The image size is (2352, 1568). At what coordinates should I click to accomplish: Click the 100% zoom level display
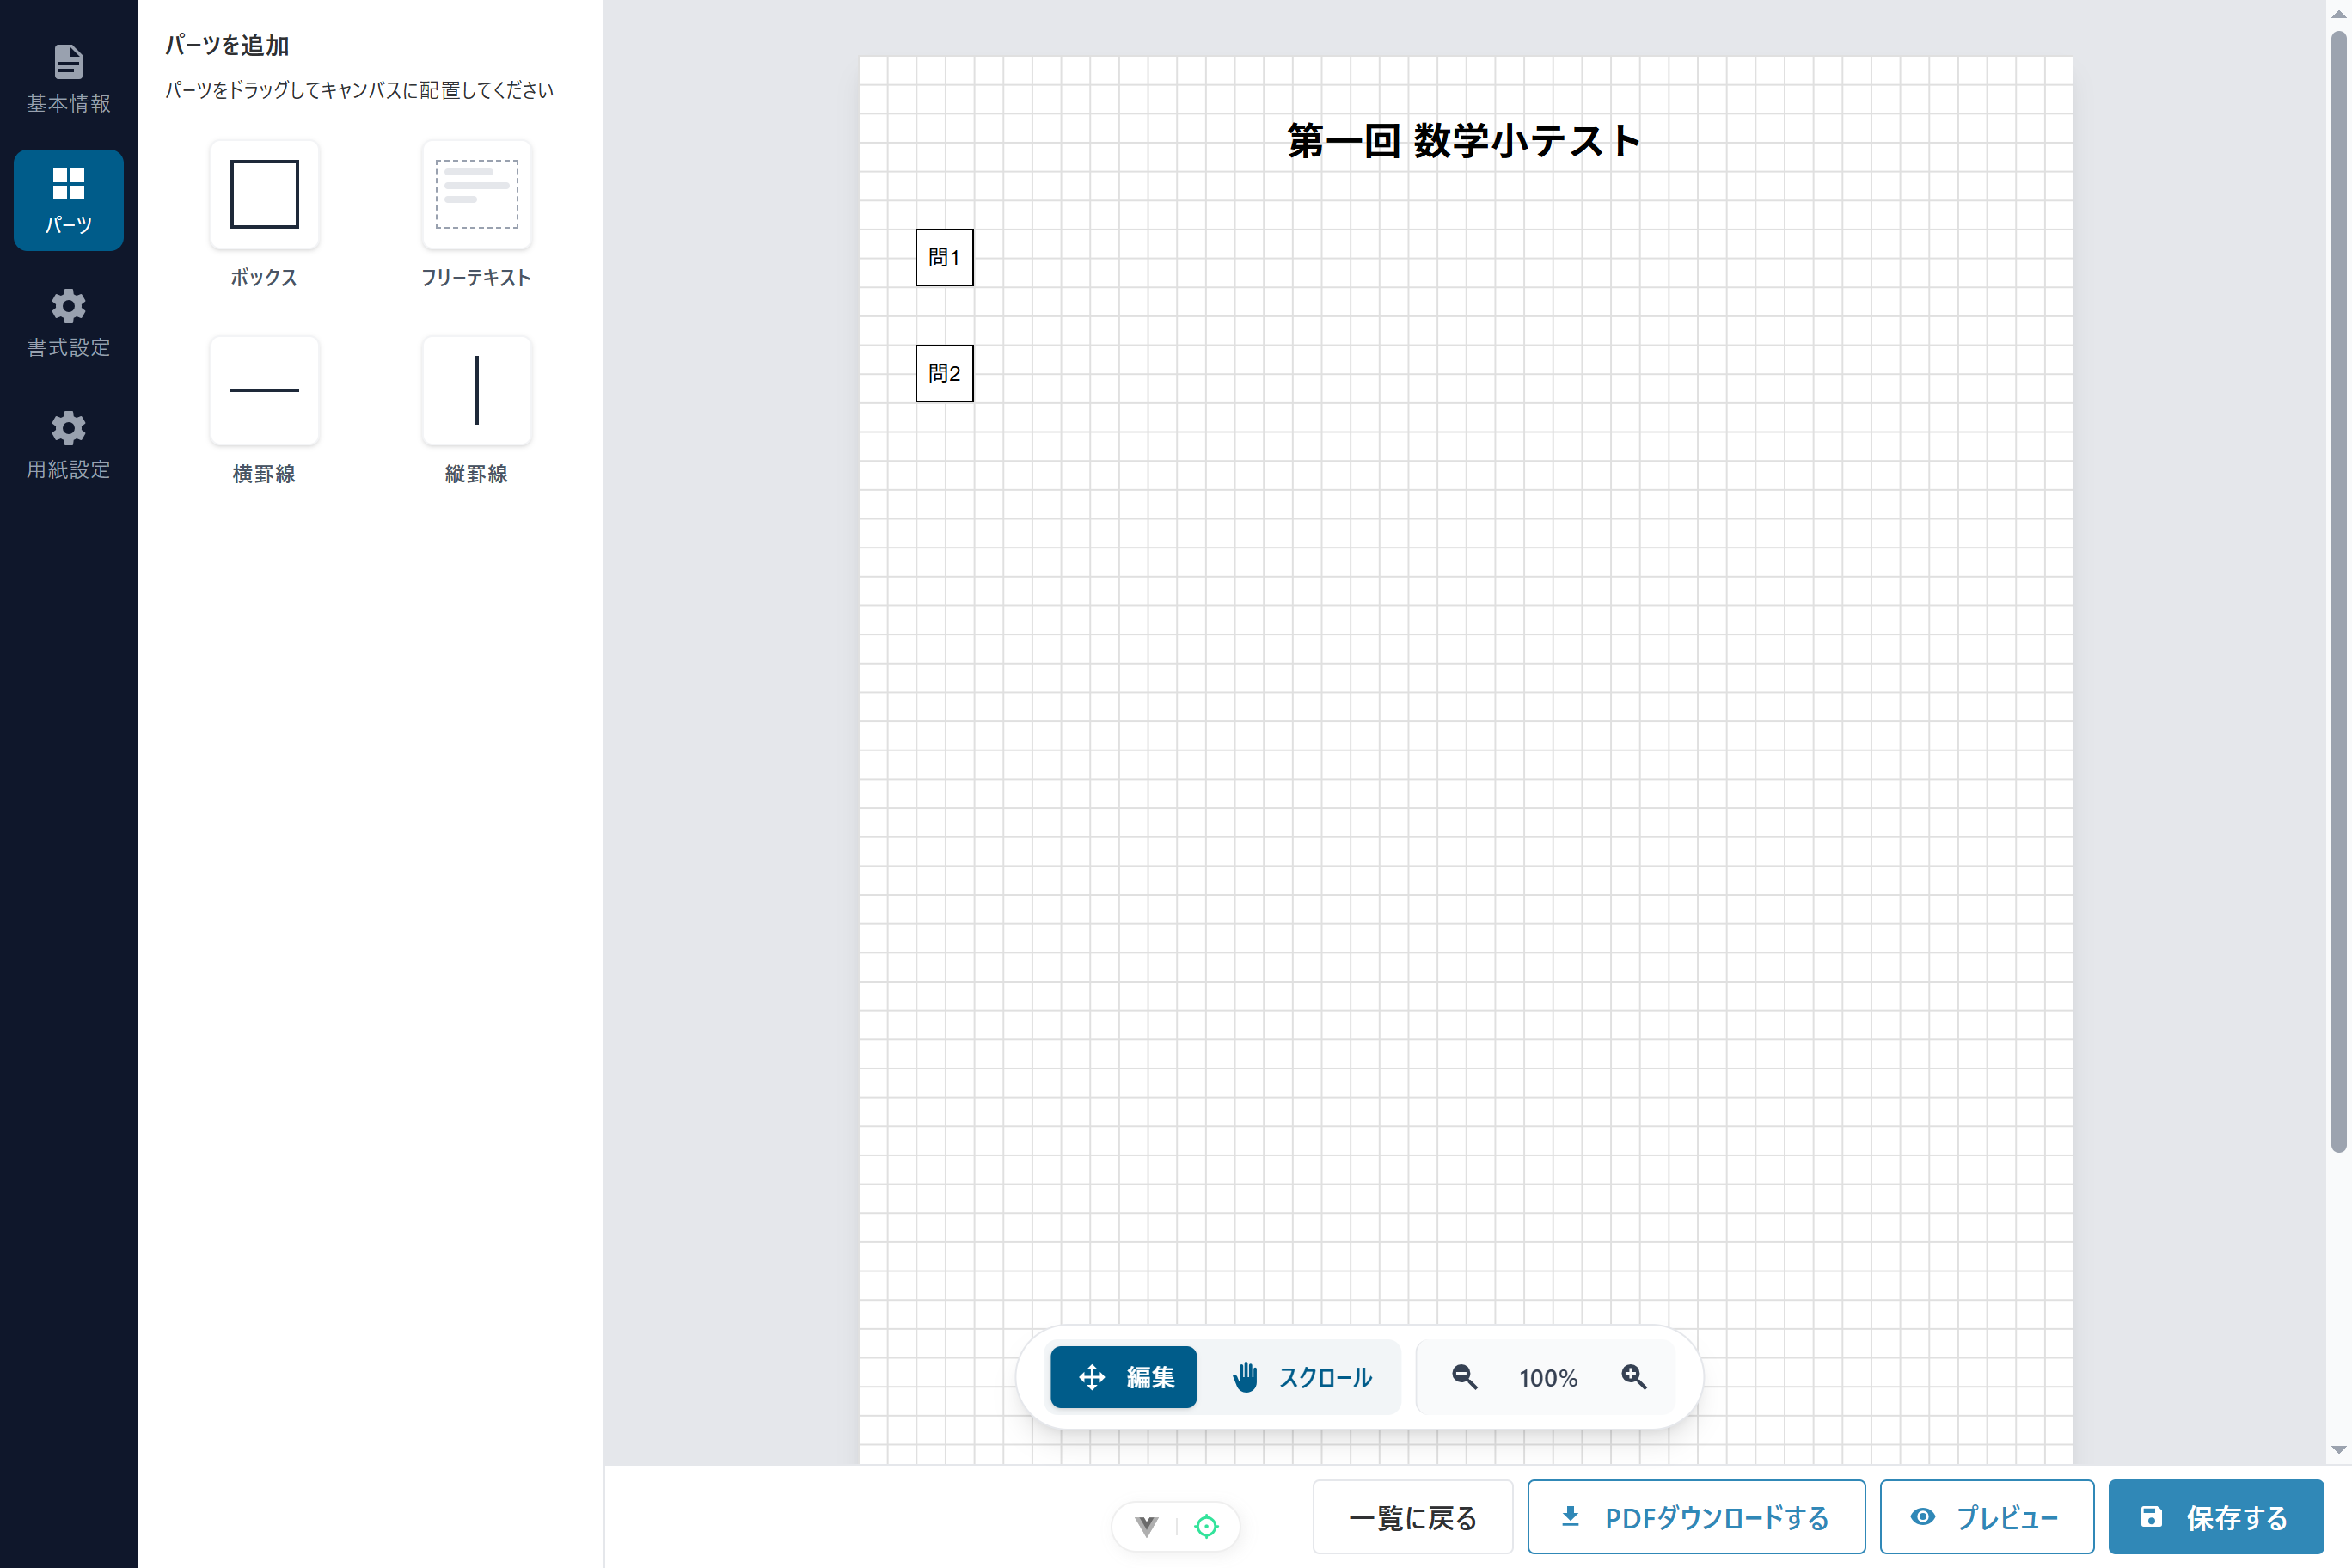click(1547, 1377)
